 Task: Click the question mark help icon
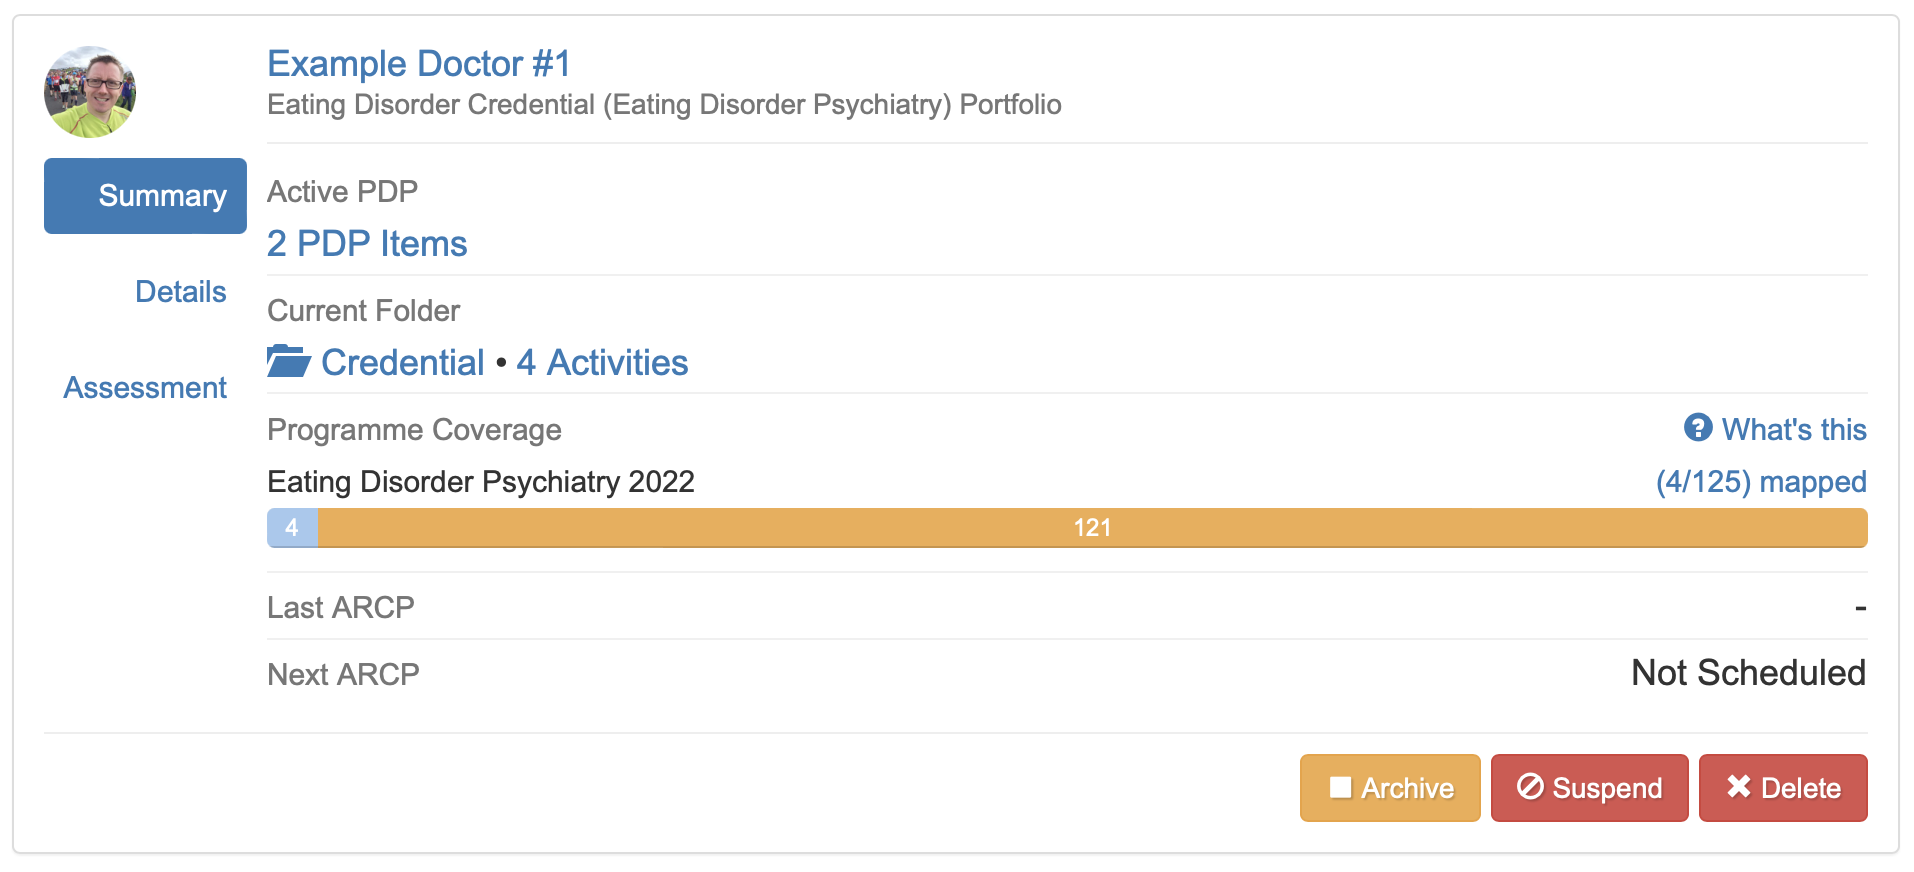(1697, 428)
